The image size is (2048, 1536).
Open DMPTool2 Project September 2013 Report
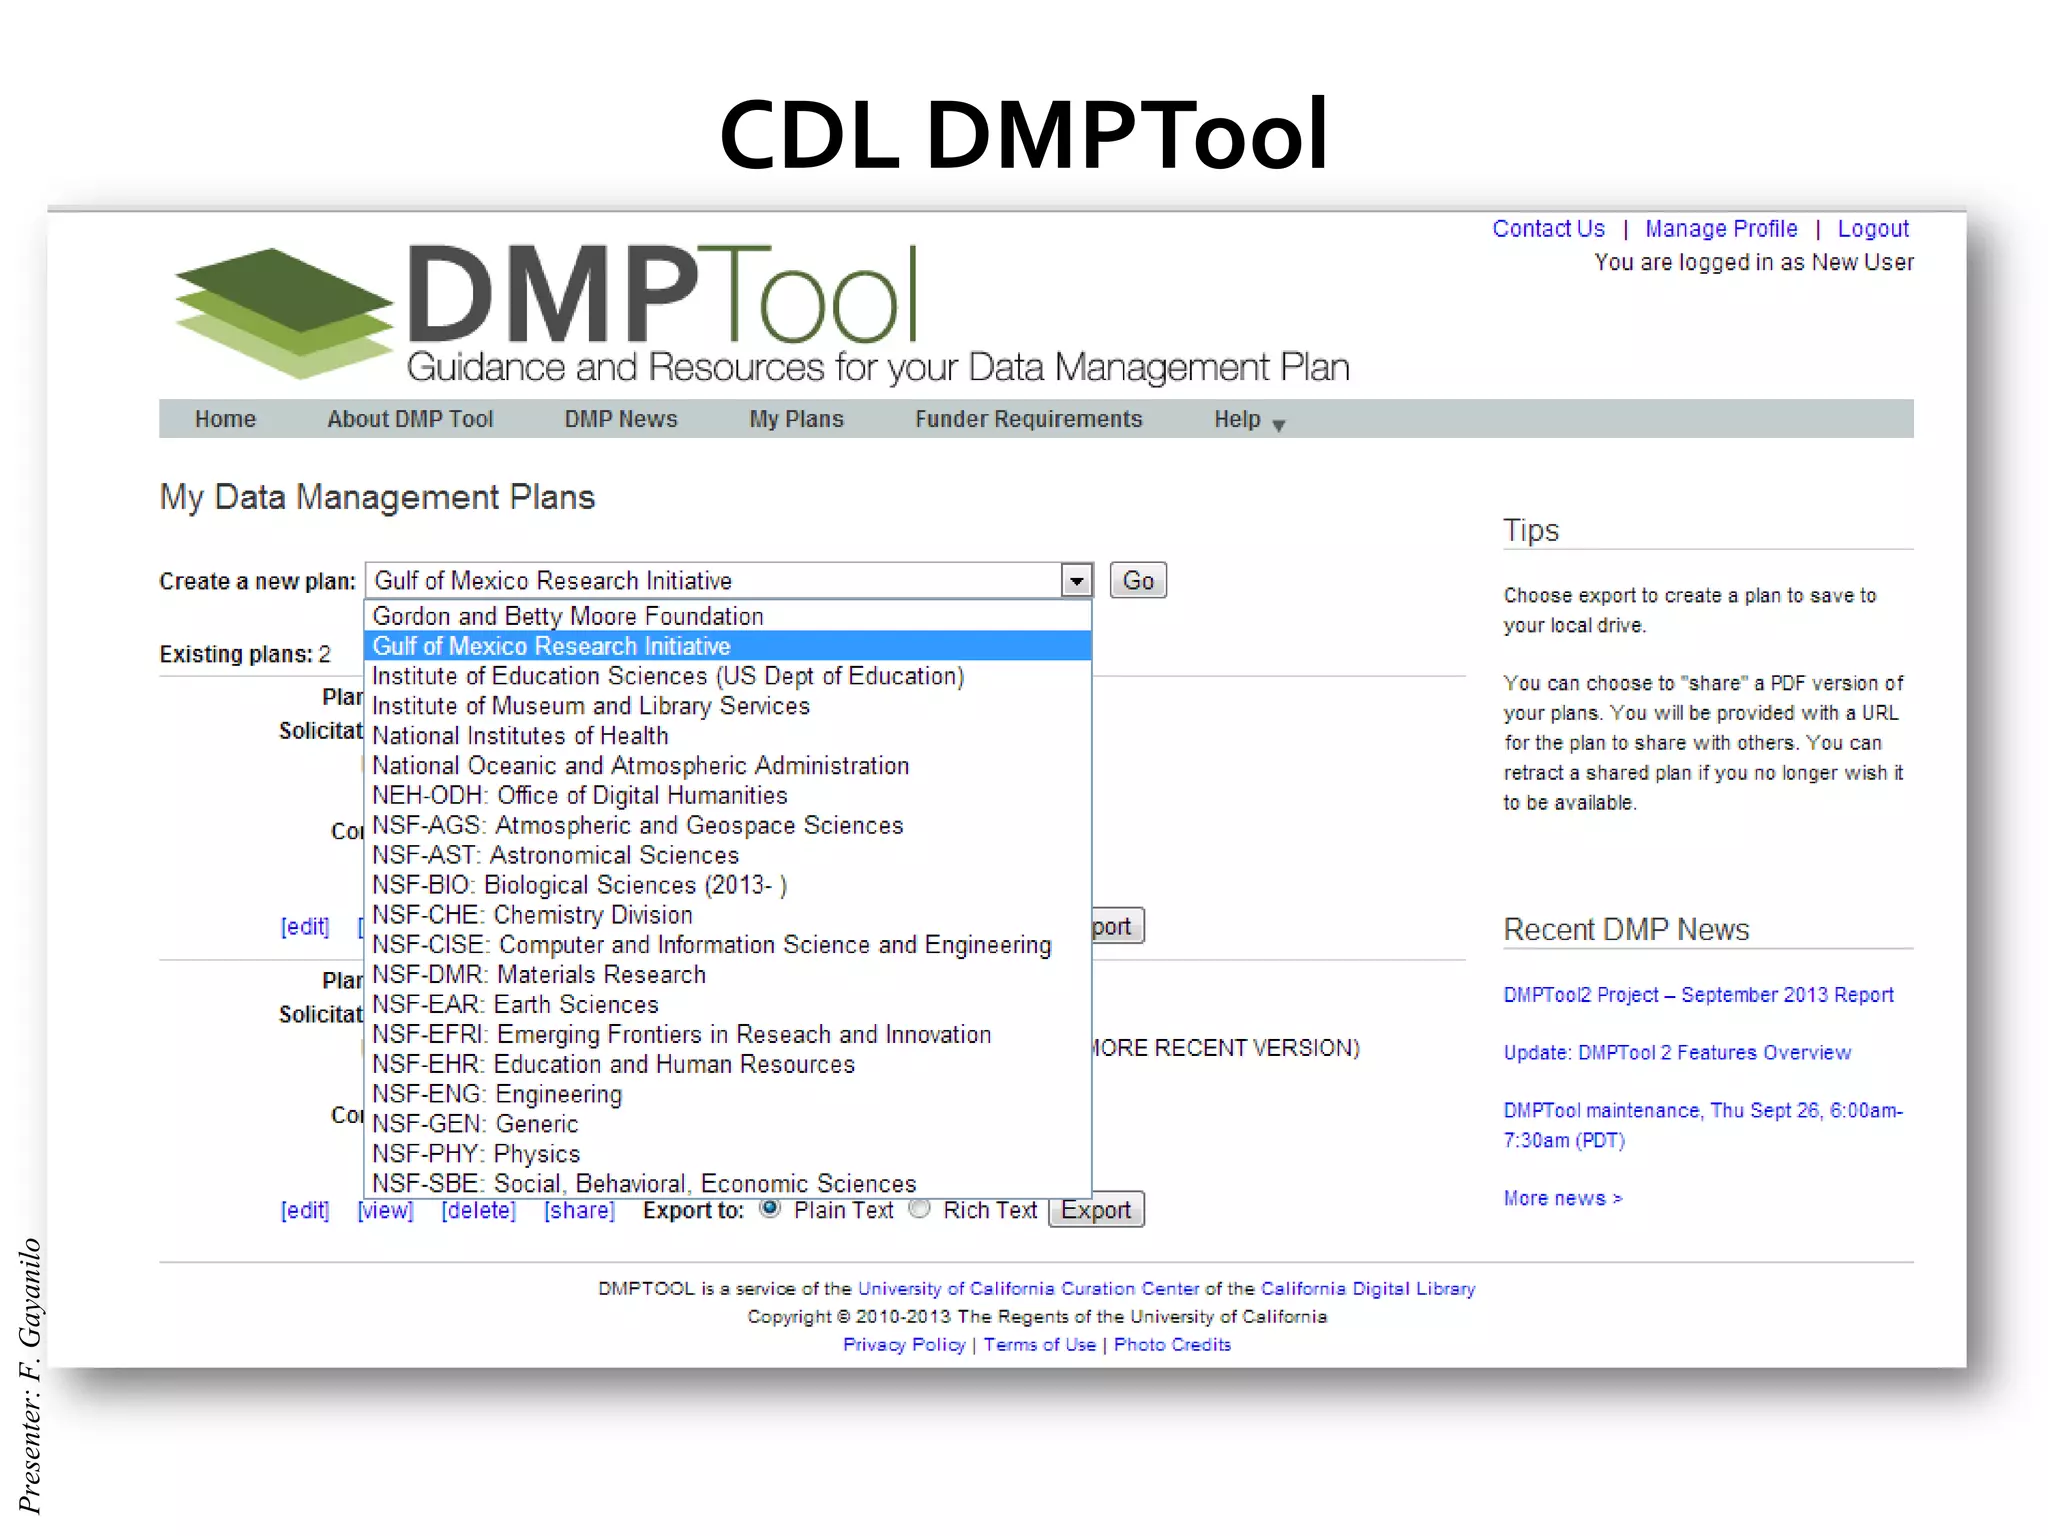pos(1698,995)
